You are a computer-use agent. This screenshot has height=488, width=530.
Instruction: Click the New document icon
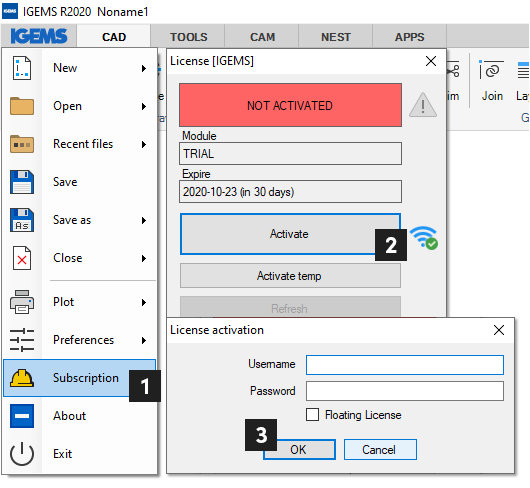[22, 68]
